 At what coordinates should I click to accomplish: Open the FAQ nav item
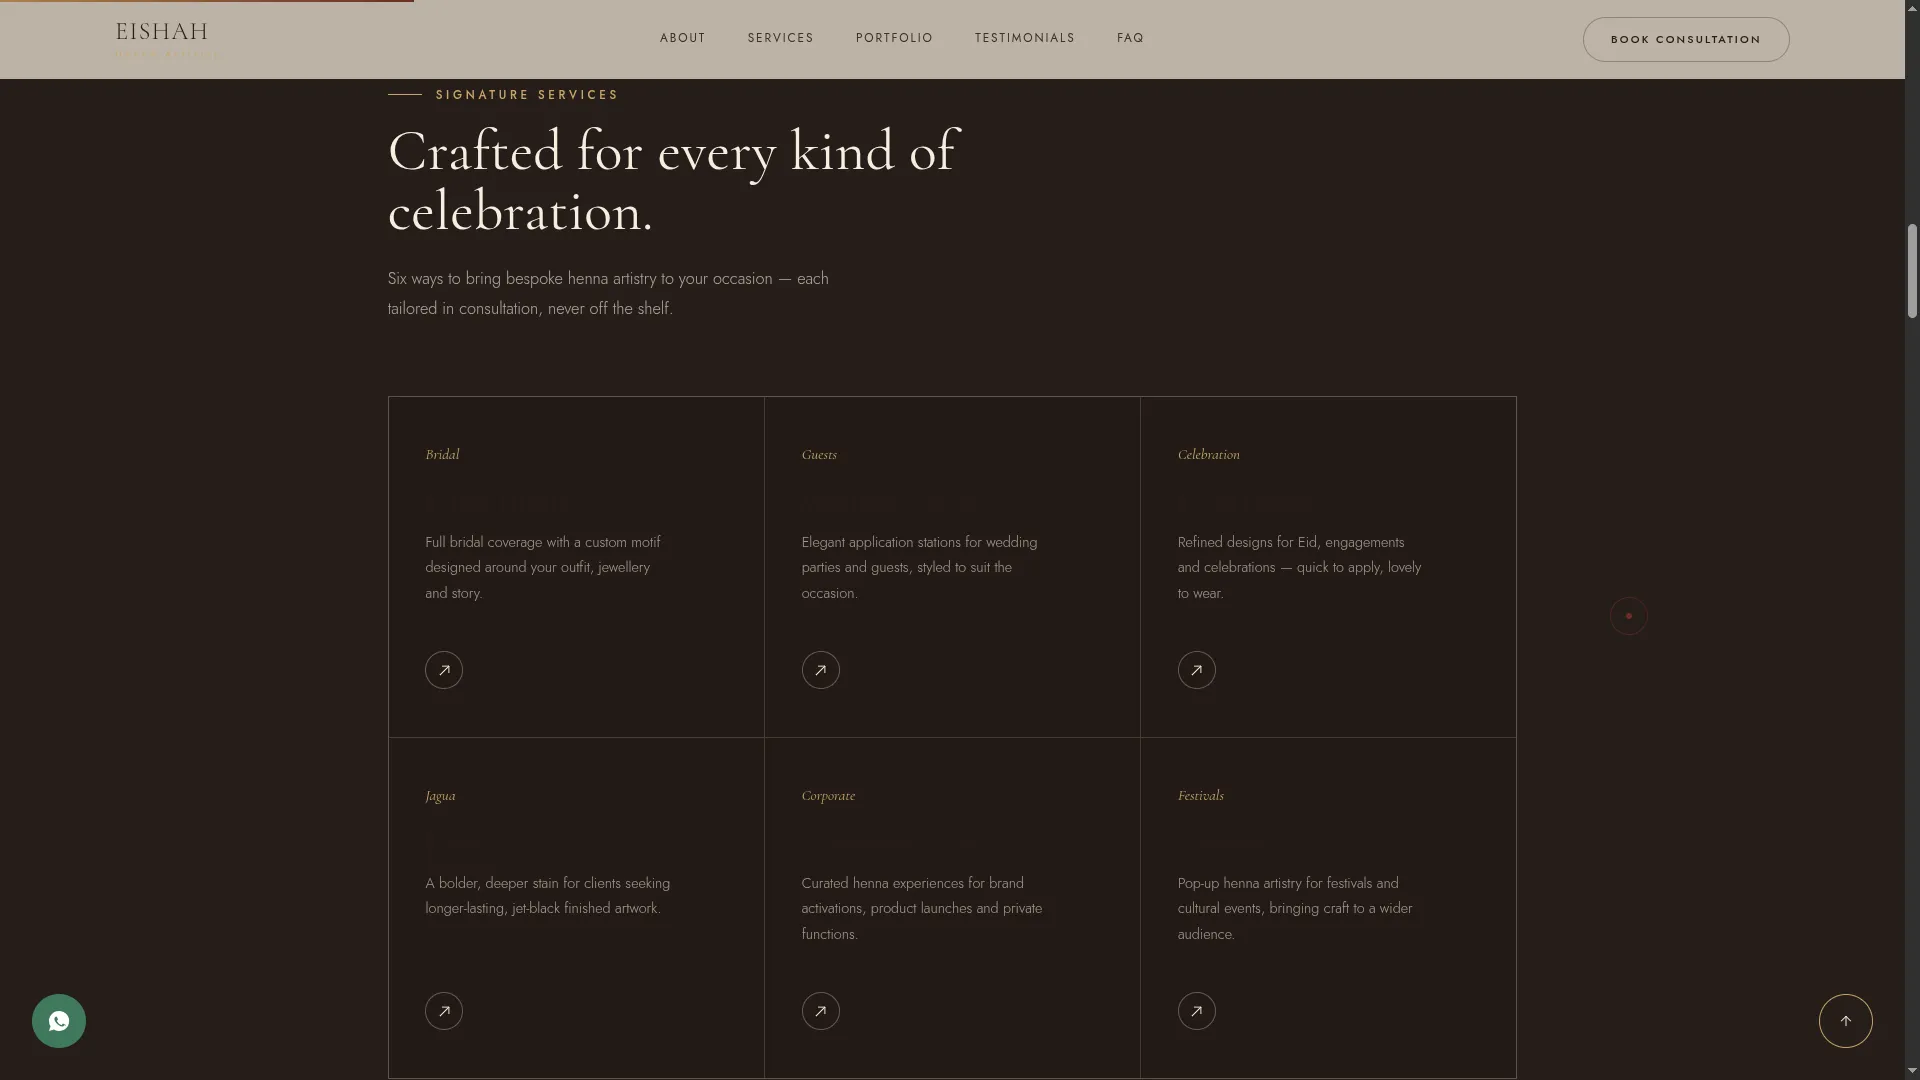point(1130,38)
